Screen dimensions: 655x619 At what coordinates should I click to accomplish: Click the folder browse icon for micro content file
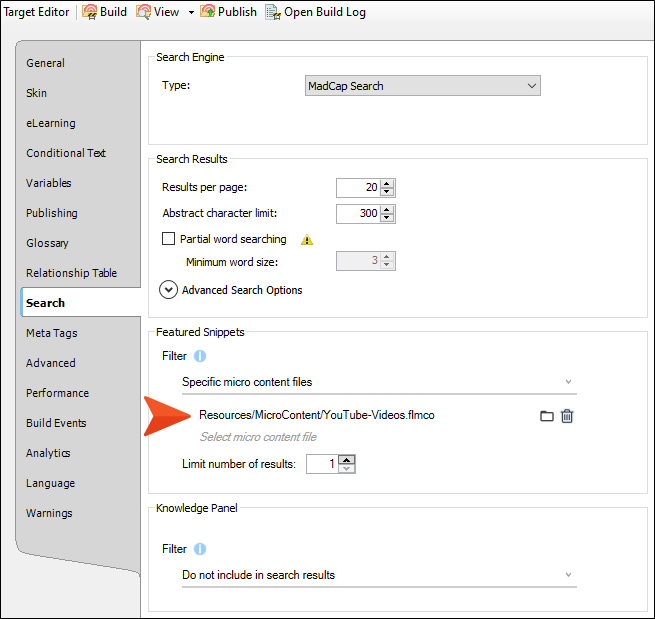pyautogui.click(x=547, y=416)
